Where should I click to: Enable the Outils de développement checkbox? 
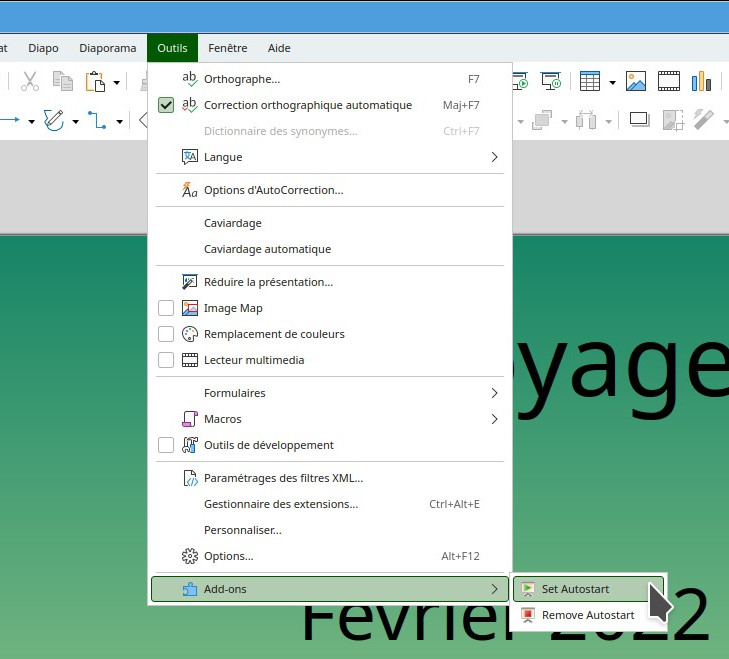coord(166,445)
